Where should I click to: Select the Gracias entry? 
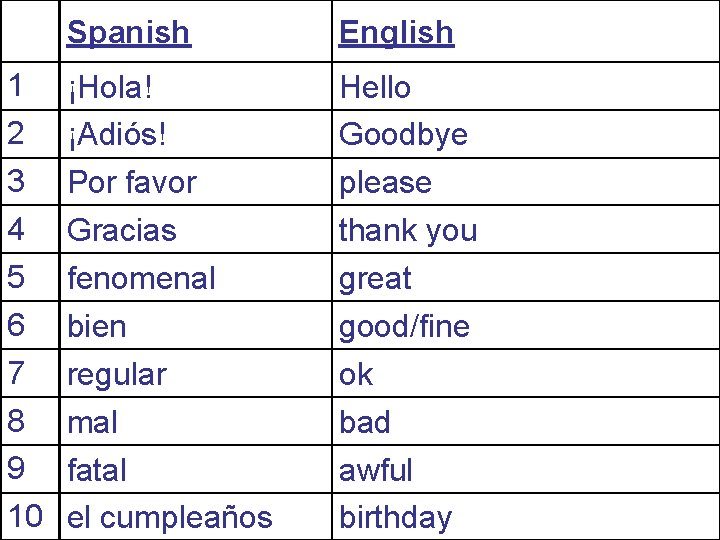122,230
